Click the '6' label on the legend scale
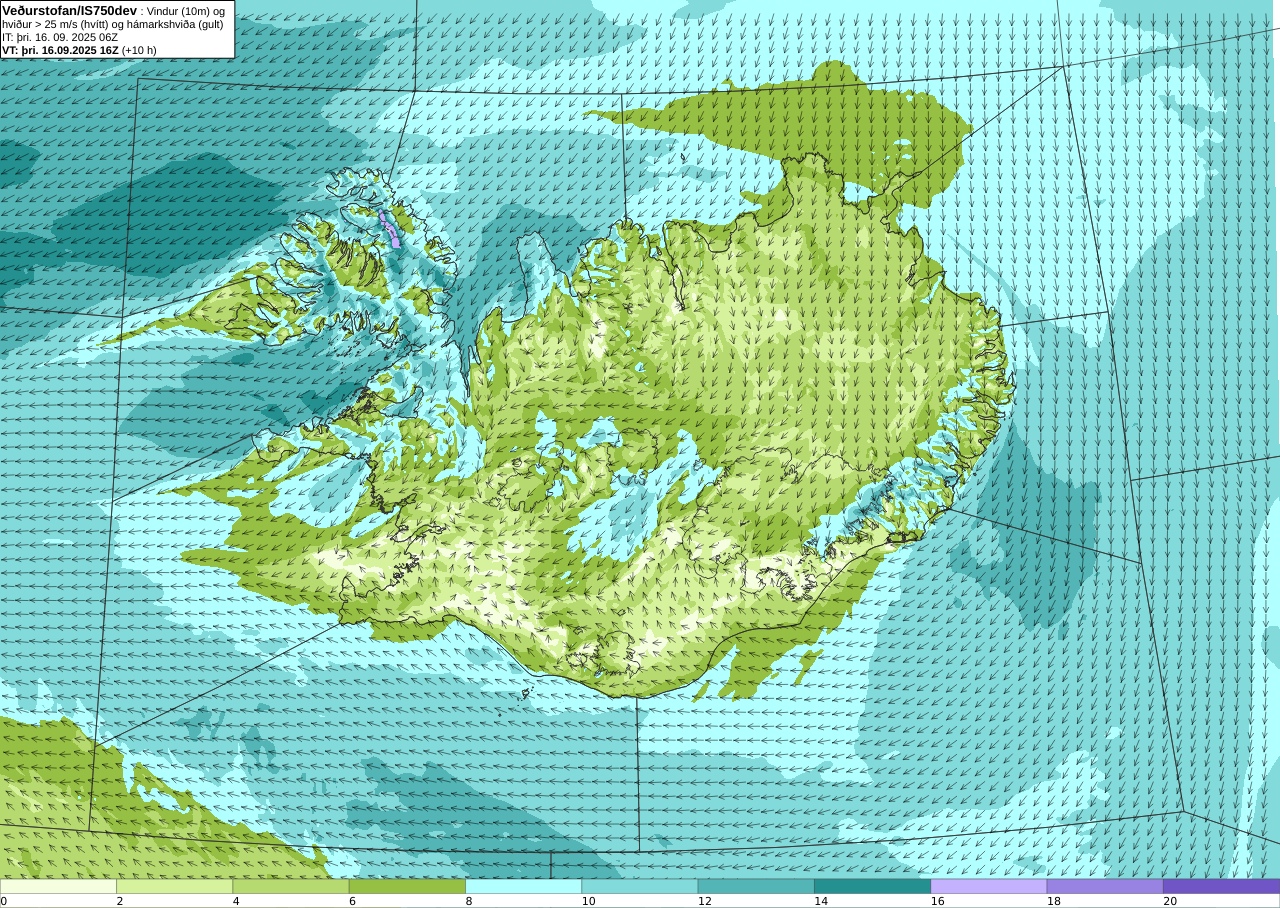Image resolution: width=1280 pixels, height=908 pixels. pos(352,901)
